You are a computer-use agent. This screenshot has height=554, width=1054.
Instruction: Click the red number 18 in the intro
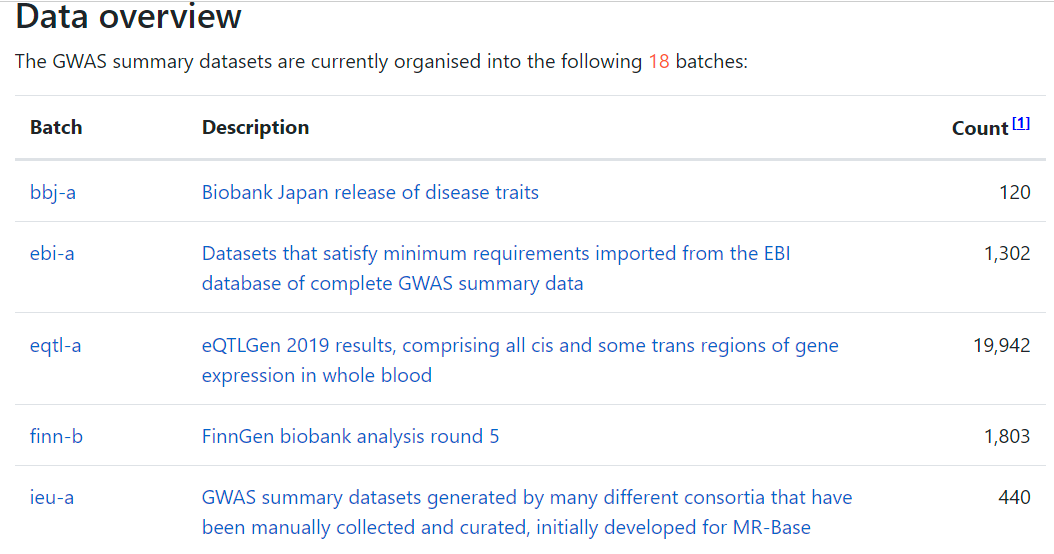[658, 62]
